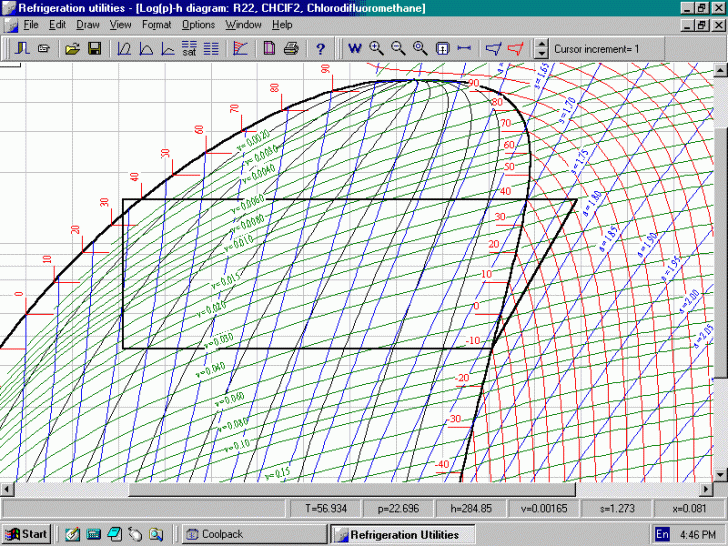Increase cursor increment with up arrow
728x546 pixels.
point(542,44)
